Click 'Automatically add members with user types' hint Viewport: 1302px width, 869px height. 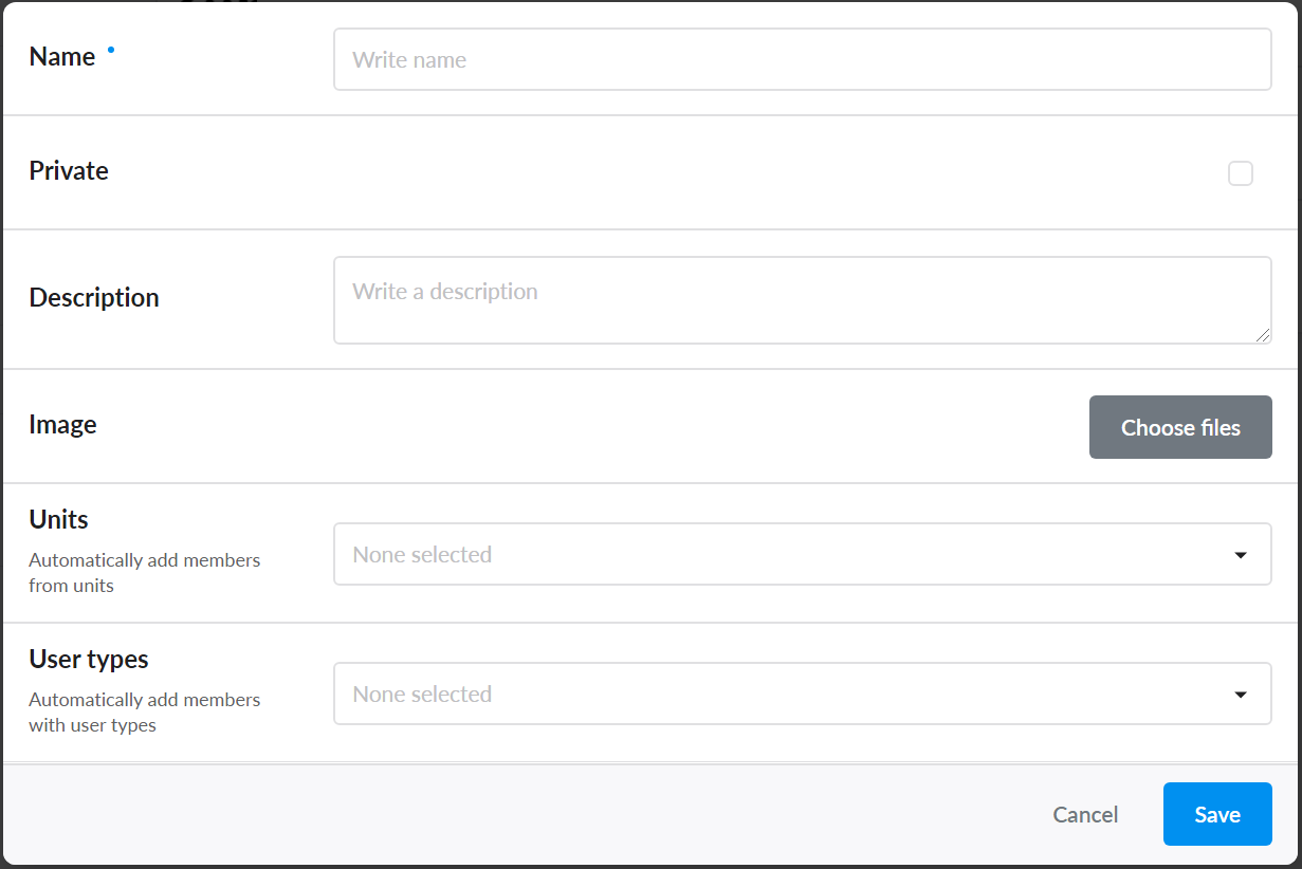[x=145, y=712]
